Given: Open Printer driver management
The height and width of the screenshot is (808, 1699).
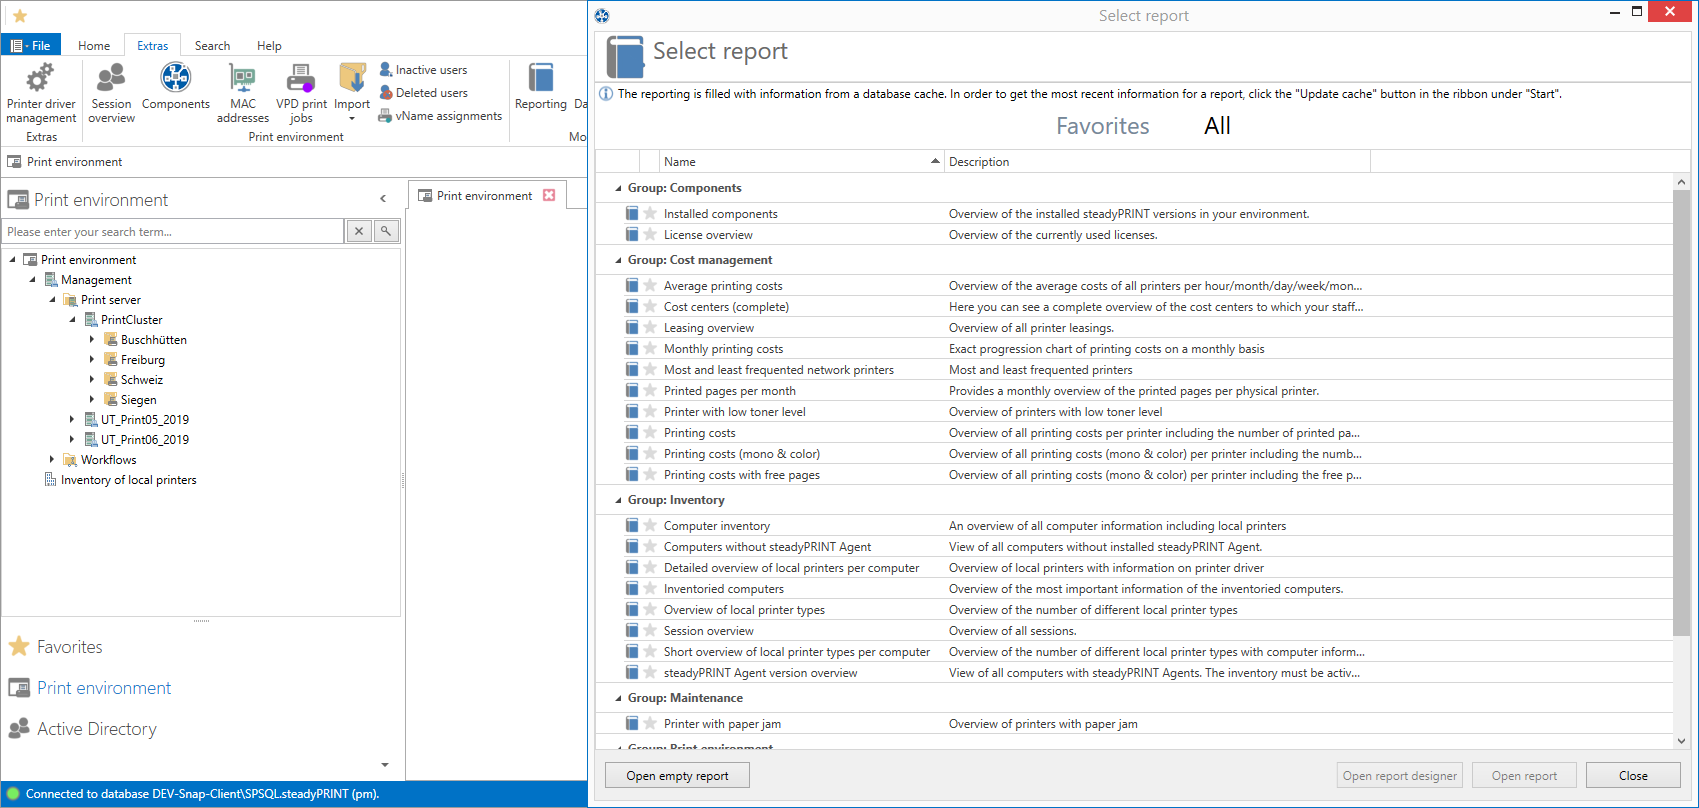Looking at the screenshot, I should [x=41, y=93].
